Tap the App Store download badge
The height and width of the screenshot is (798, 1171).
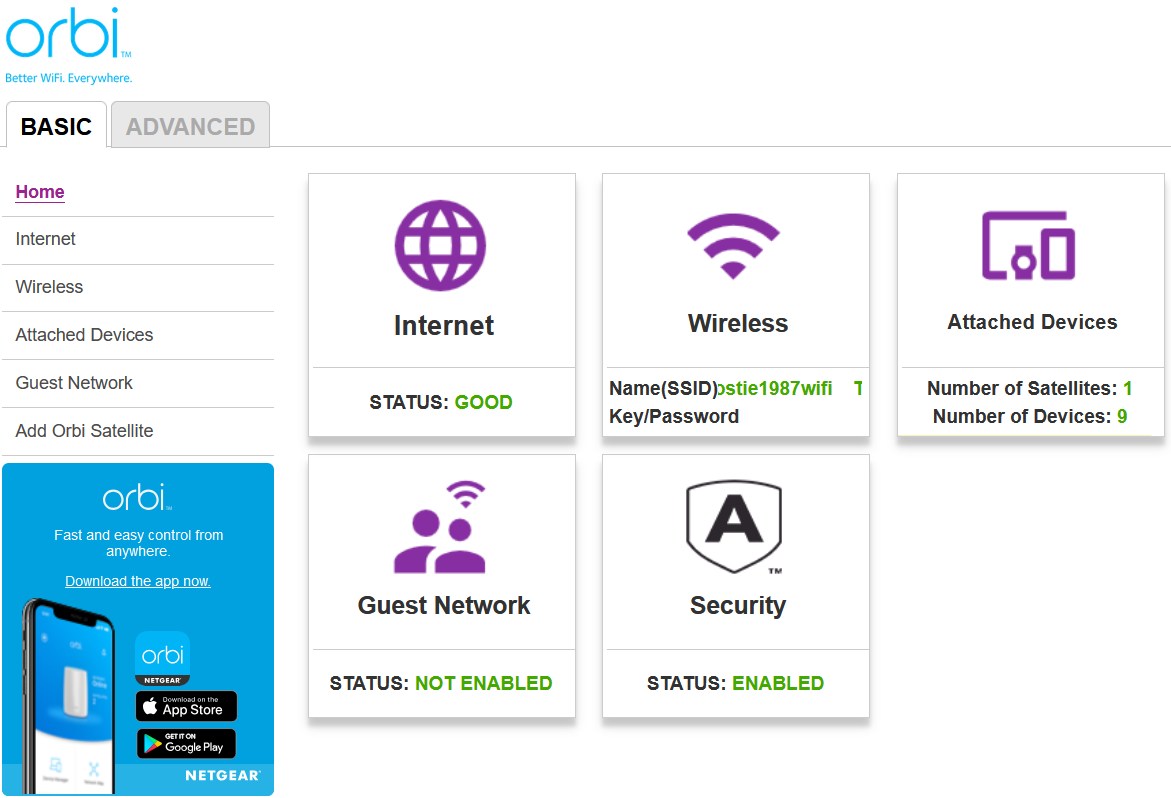pyautogui.click(x=187, y=706)
